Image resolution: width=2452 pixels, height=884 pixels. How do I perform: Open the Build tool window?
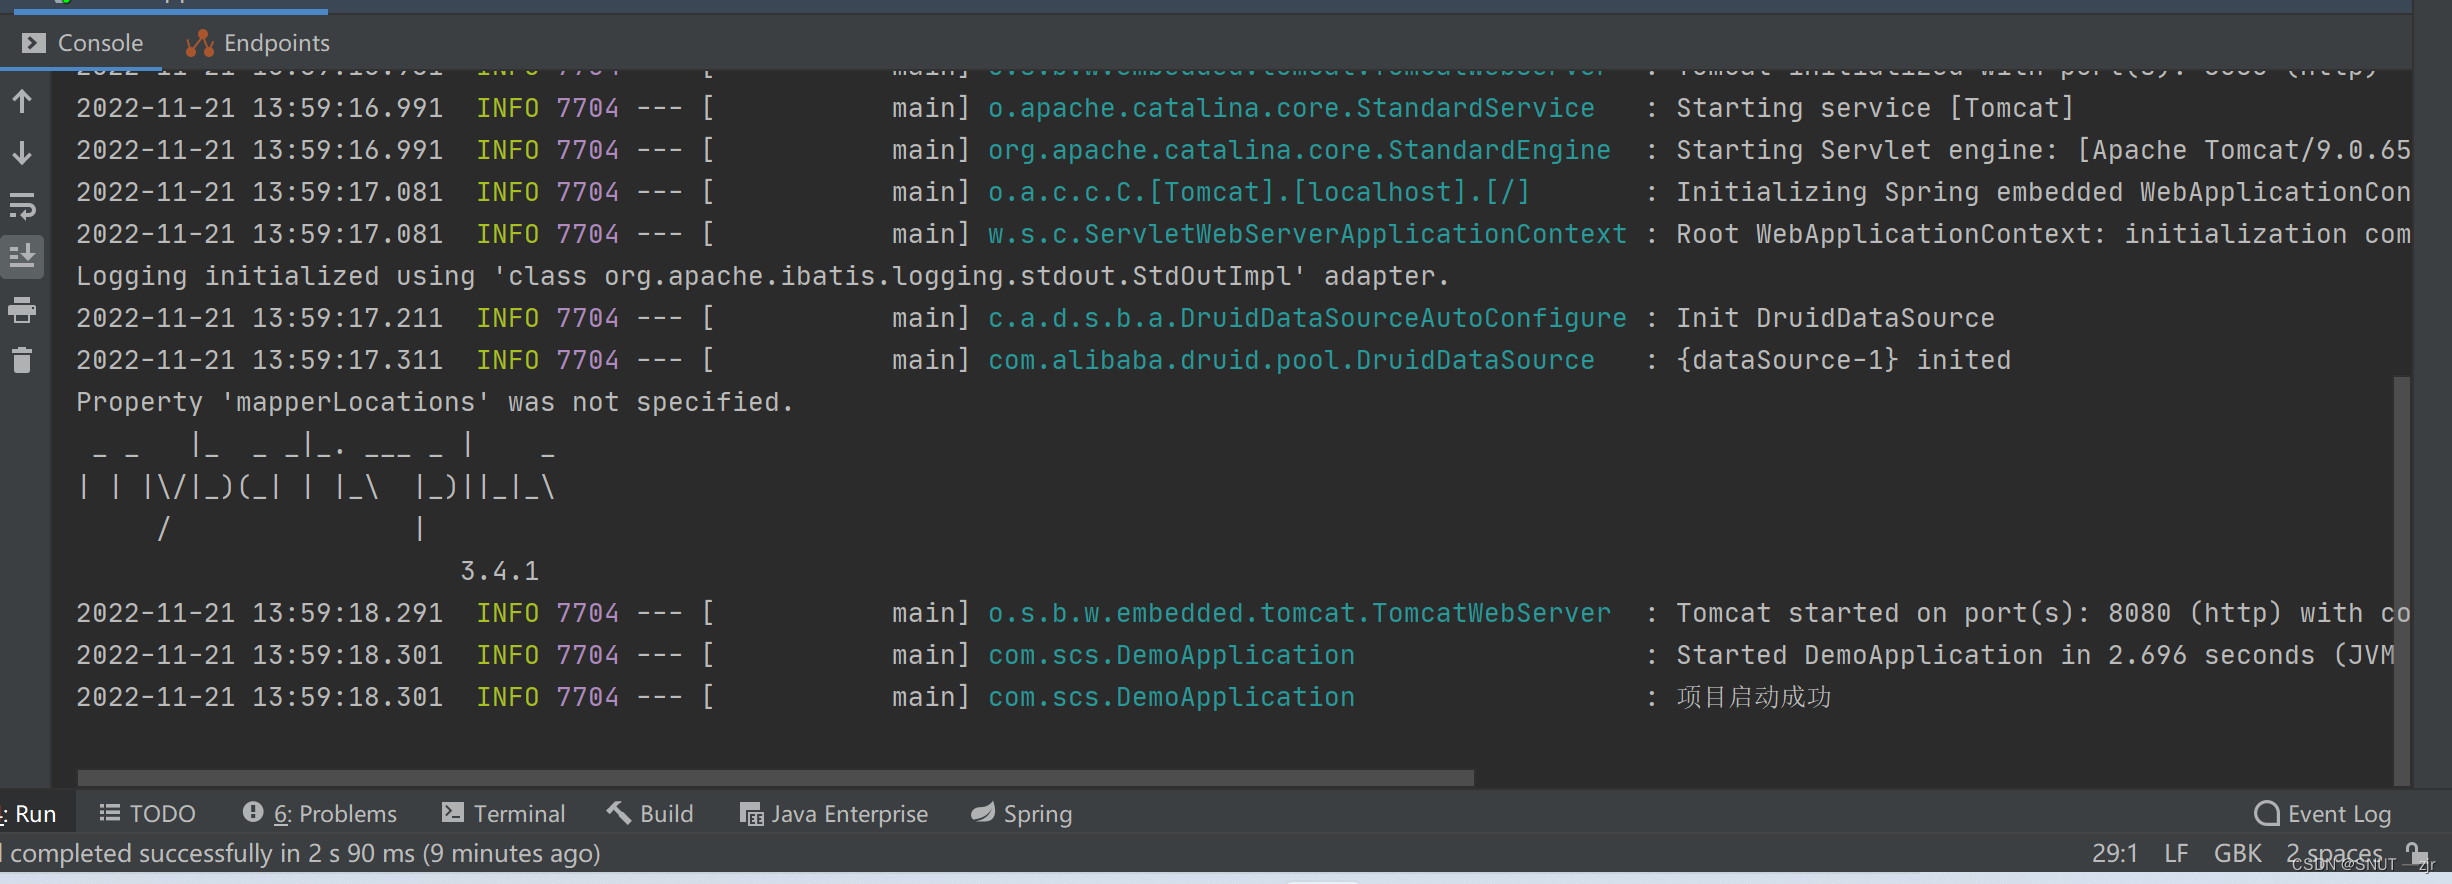[x=650, y=814]
